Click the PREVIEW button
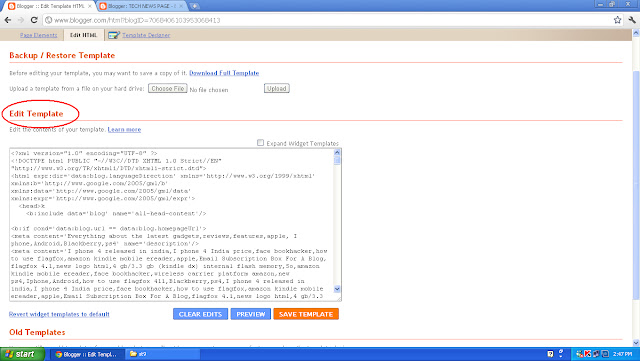The height and width of the screenshot is (361, 640). 251,314
